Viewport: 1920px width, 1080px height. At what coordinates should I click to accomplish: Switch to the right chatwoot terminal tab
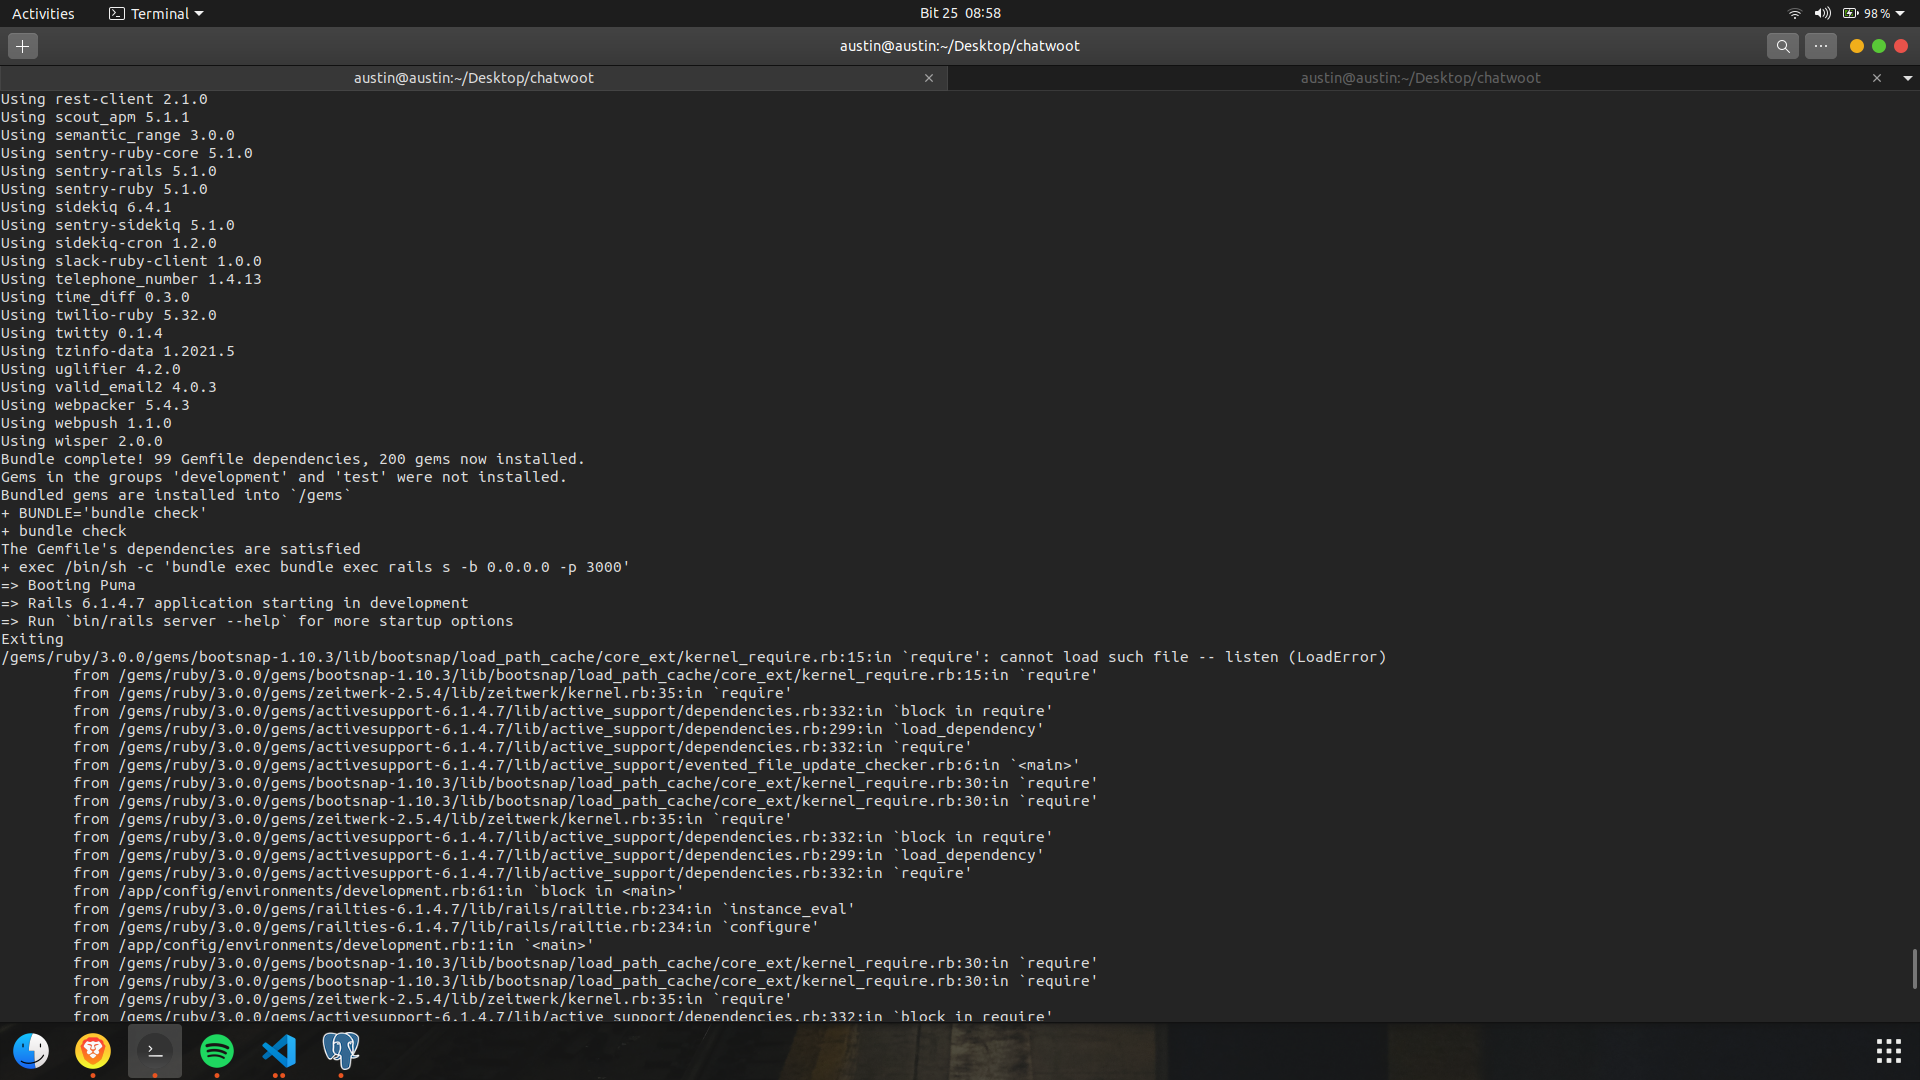click(x=1420, y=78)
